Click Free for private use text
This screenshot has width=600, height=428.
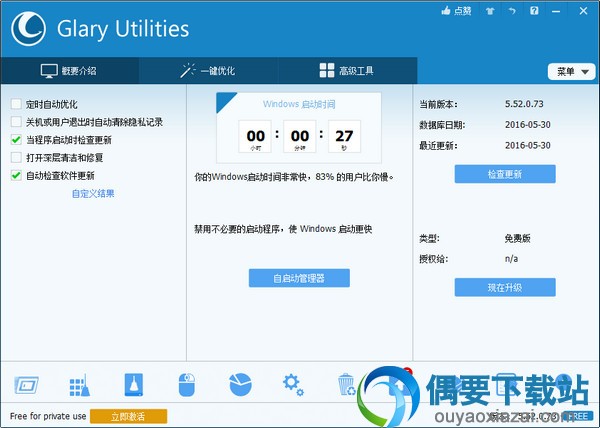[x=48, y=416]
